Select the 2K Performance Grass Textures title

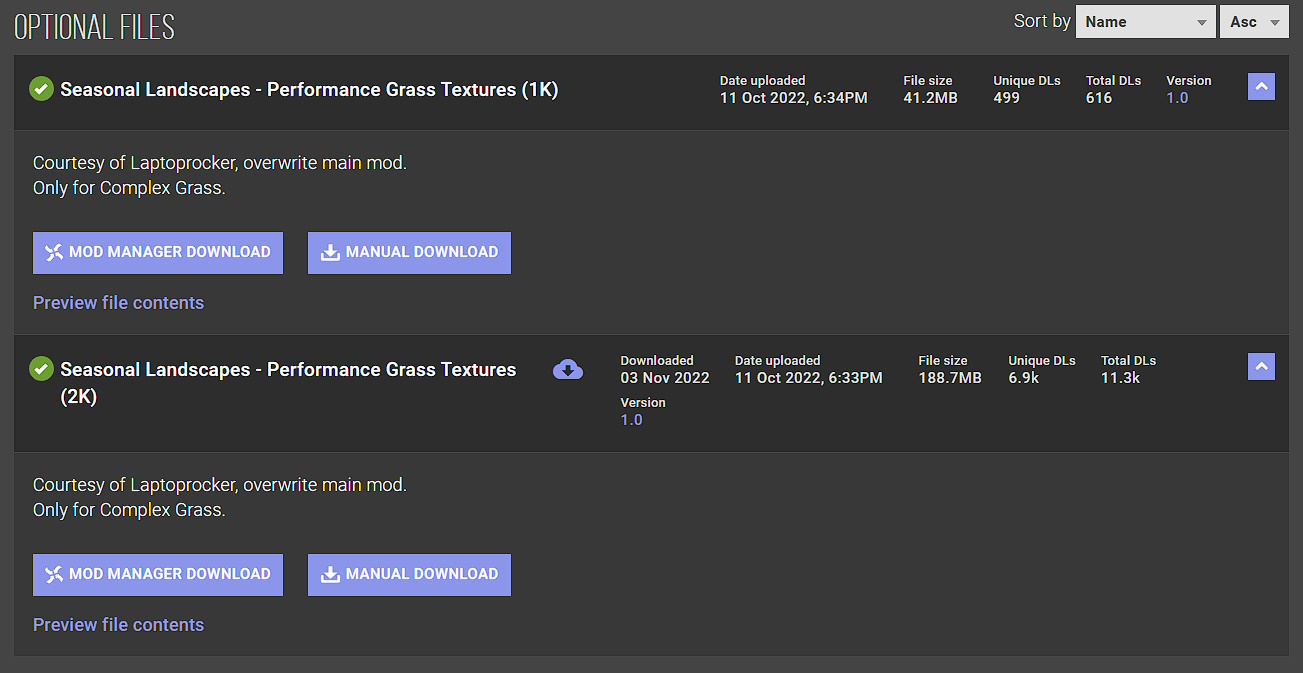tap(288, 383)
